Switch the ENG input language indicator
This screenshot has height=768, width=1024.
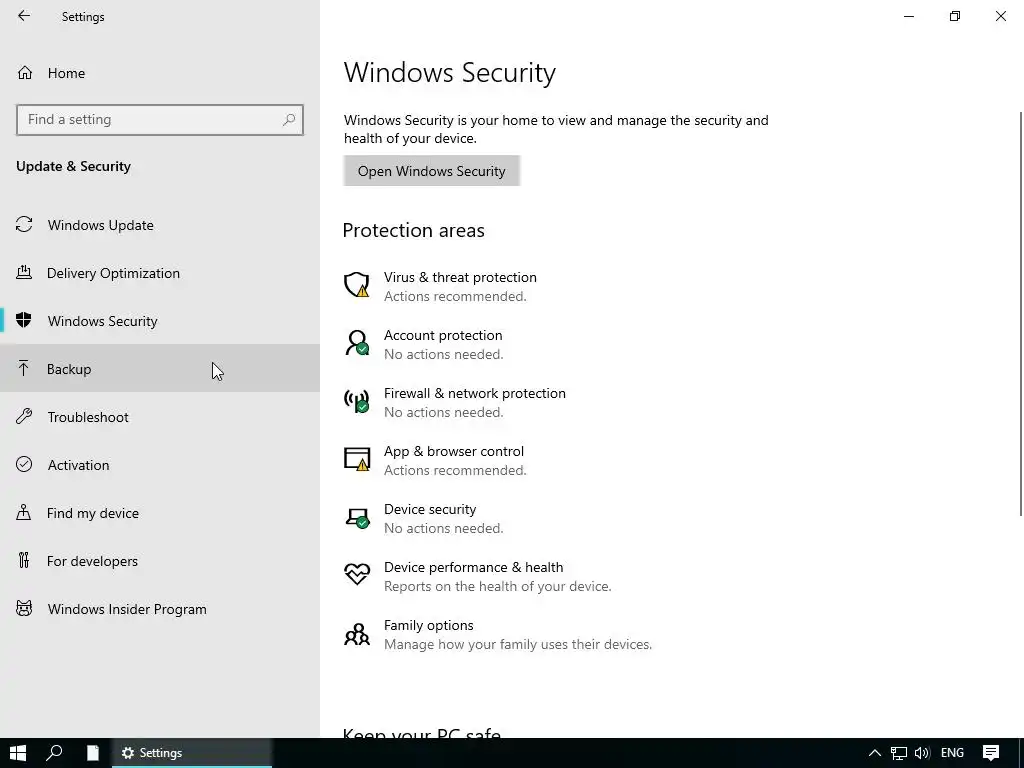(x=952, y=753)
